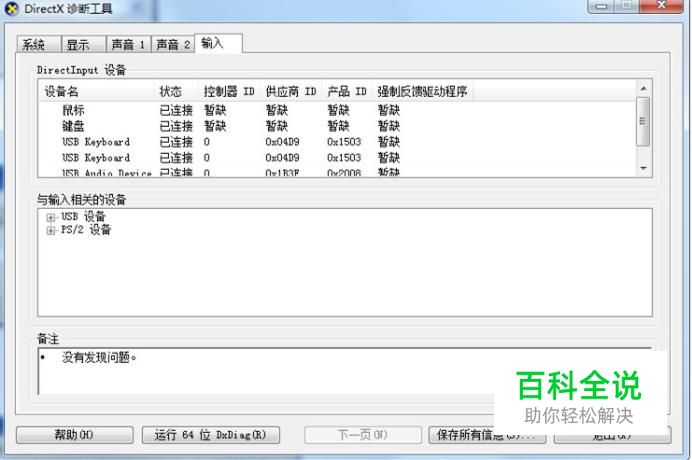The image size is (692, 460).
Task: Close the DirectX 诊断工具 window
Action: pos(661,6)
